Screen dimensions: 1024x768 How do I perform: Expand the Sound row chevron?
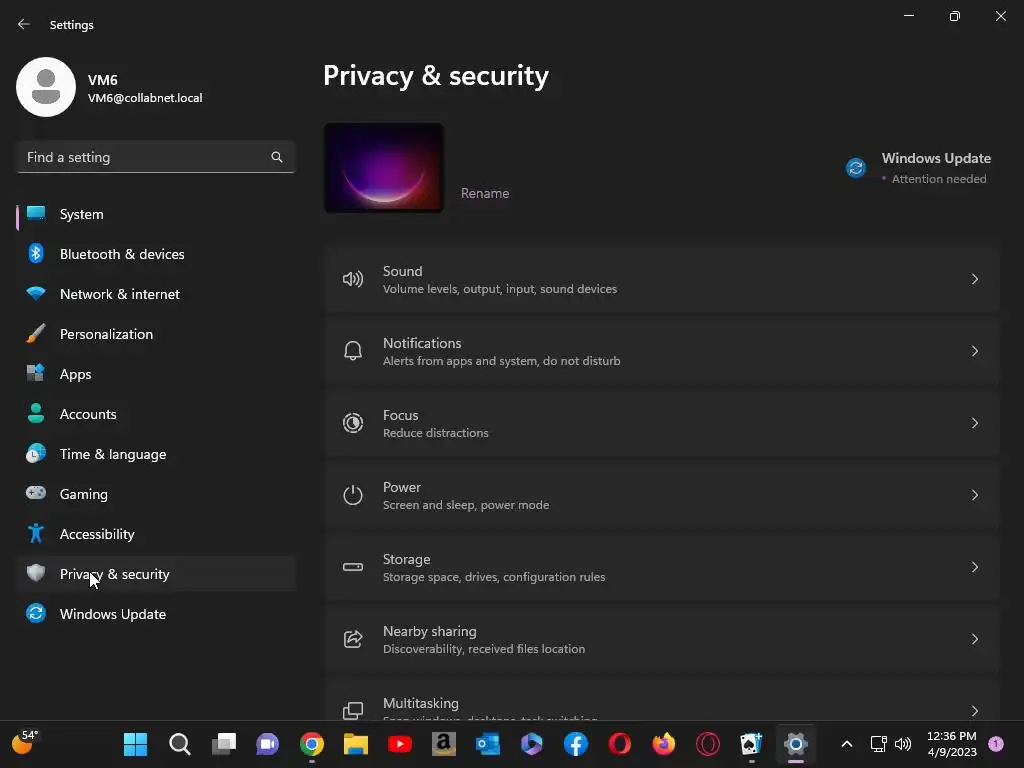coord(974,280)
